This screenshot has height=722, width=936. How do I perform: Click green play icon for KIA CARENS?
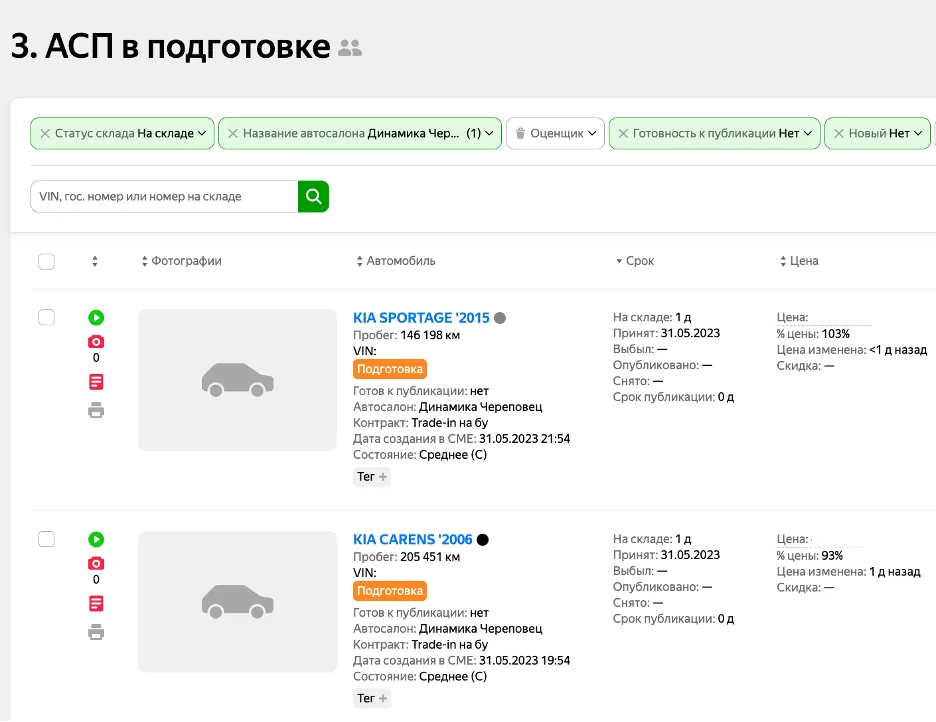[x=96, y=540]
